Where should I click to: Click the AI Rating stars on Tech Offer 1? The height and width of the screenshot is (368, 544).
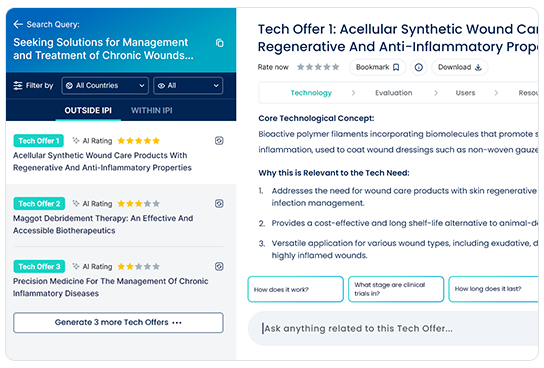click(x=138, y=141)
